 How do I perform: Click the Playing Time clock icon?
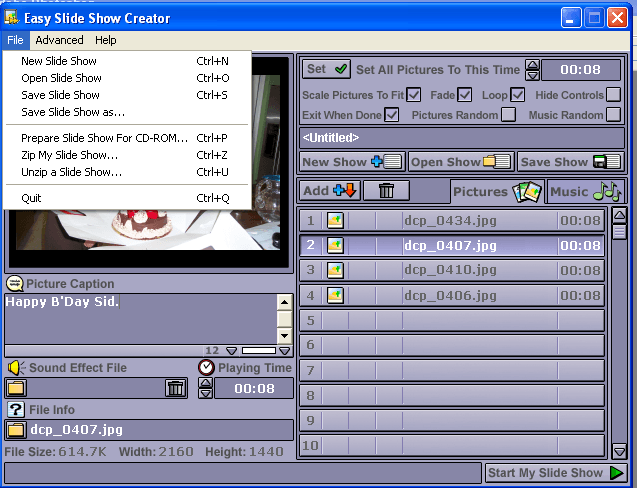tap(206, 367)
